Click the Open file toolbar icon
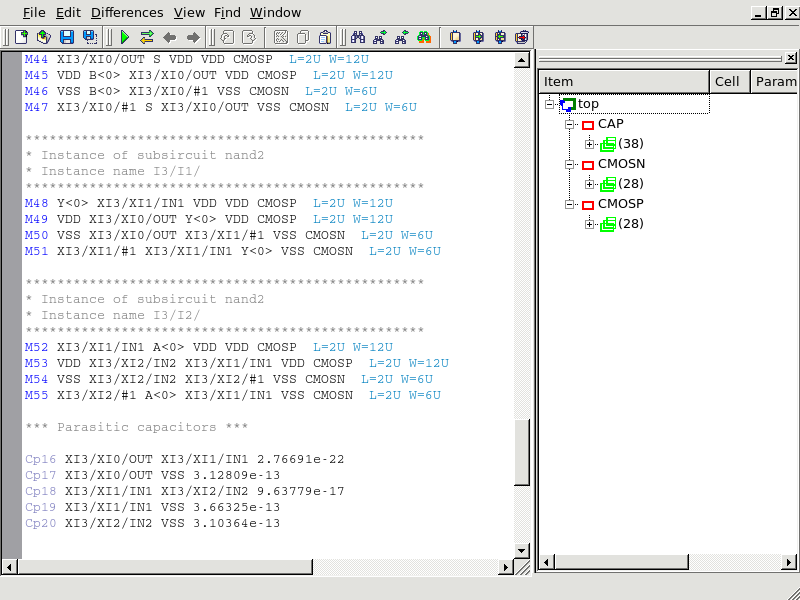 43,37
